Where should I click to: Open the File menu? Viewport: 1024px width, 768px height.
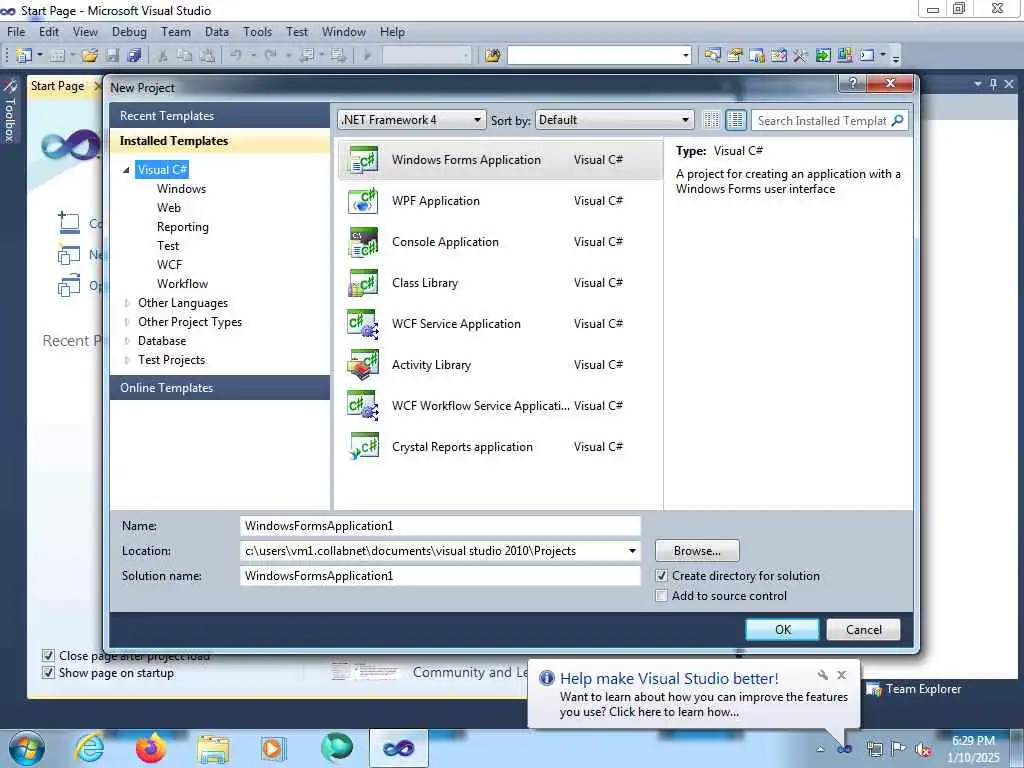(16, 32)
